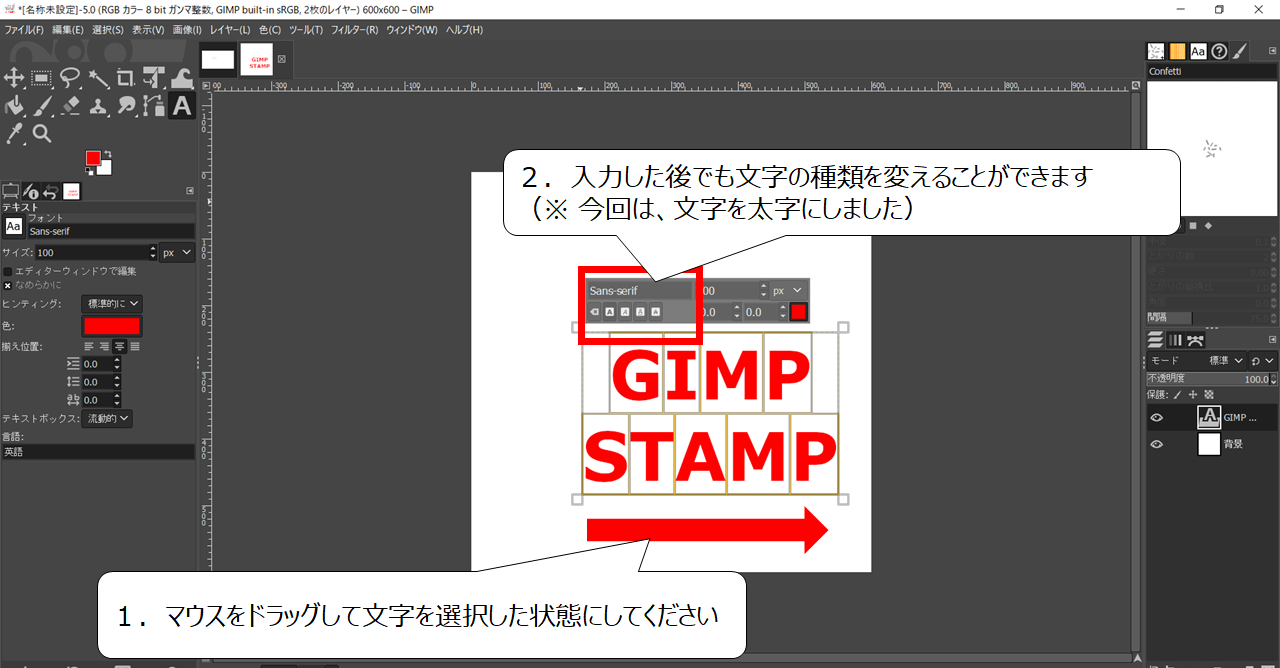Adjust the layer opacity (不透明度) slider
Image resolution: width=1280 pixels, height=668 pixels.
(1211, 379)
